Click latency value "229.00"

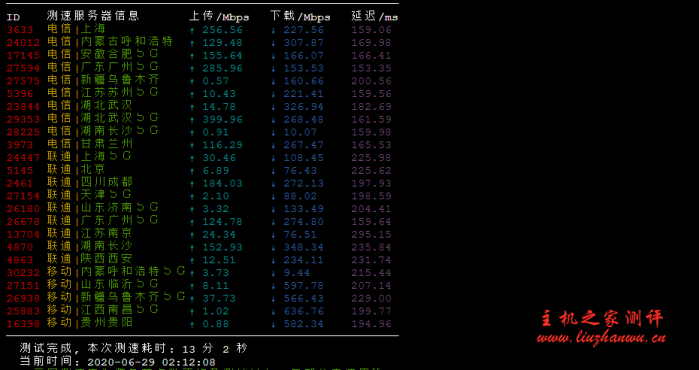click(371, 298)
